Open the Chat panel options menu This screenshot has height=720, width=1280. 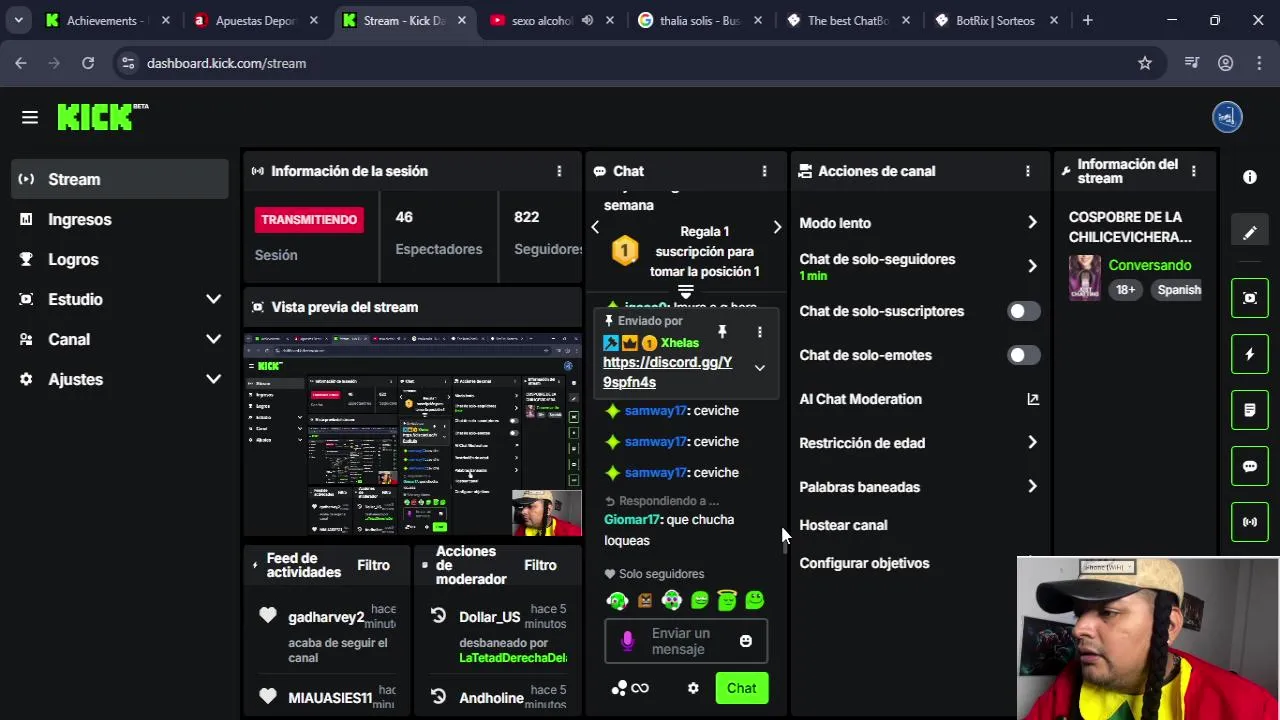(764, 171)
